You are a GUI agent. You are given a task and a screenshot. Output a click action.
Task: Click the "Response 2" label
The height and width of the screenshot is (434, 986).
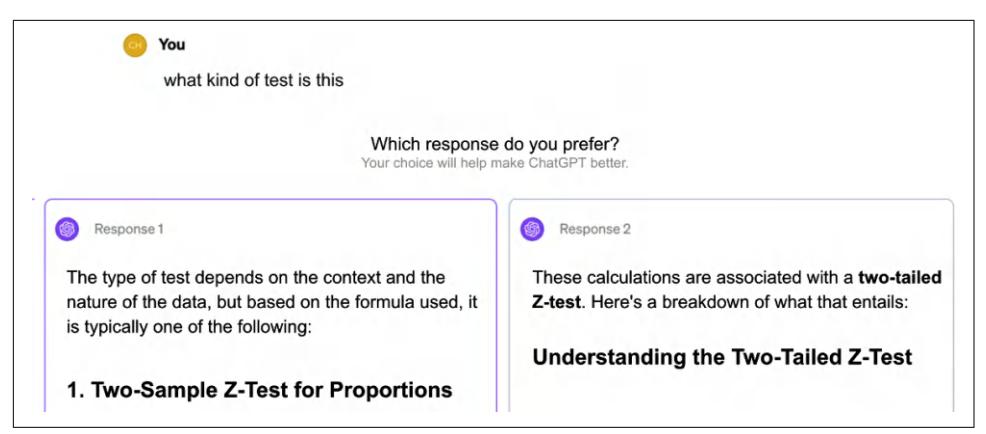tap(594, 229)
